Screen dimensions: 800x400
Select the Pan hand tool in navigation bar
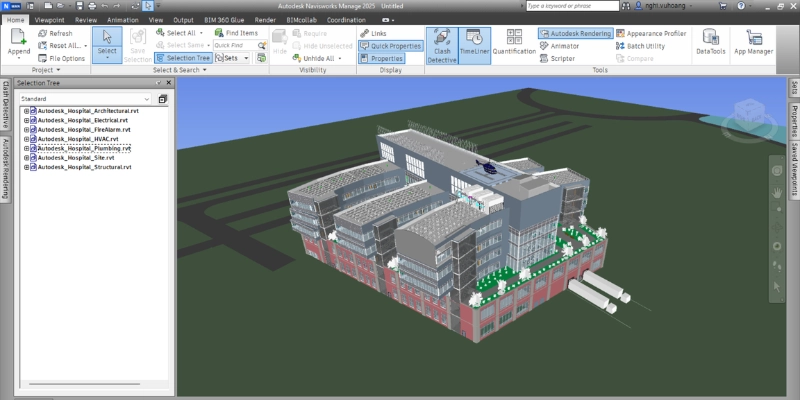[x=777, y=192]
